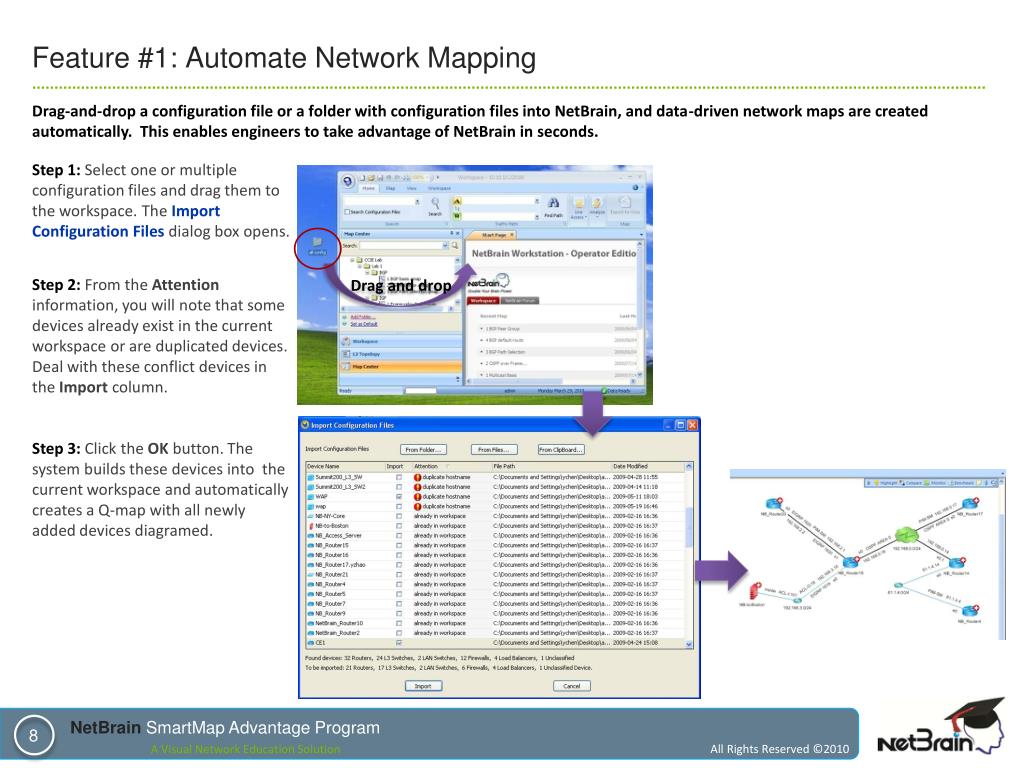The height and width of the screenshot is (768, 1024).
Task: Toggle the Import checkbox for NB_Access_Server
Action: tap(399, 536)
